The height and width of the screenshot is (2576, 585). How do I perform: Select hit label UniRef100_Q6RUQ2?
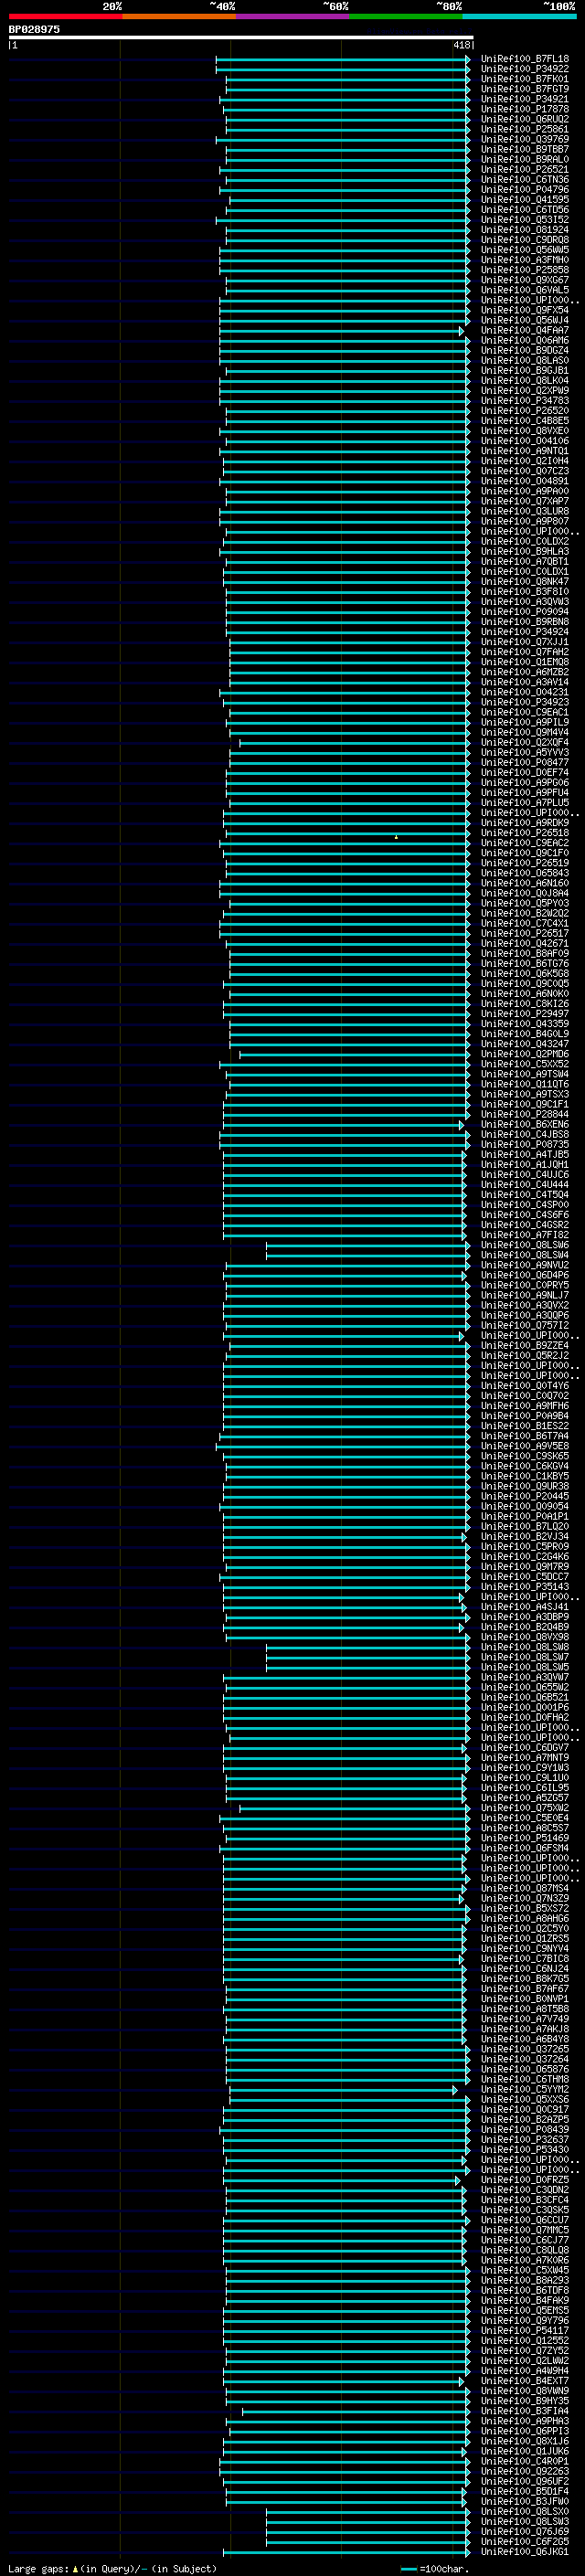pos(525,119)
